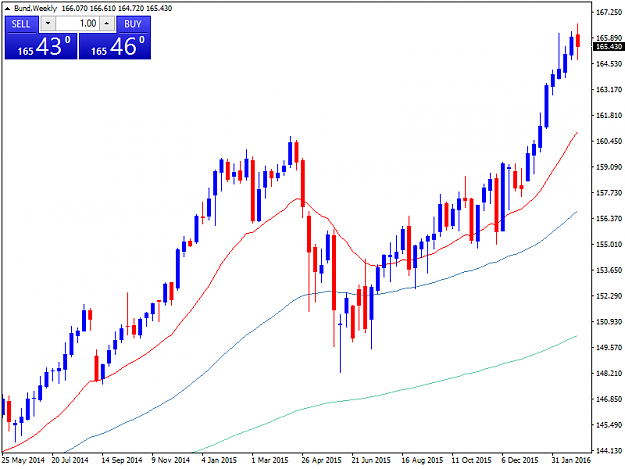Click the 149.570 price scale label

[x=609, y=347]
